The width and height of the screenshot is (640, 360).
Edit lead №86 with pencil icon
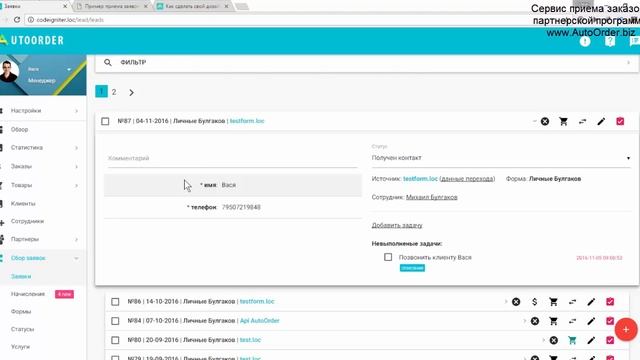[591, 302]
